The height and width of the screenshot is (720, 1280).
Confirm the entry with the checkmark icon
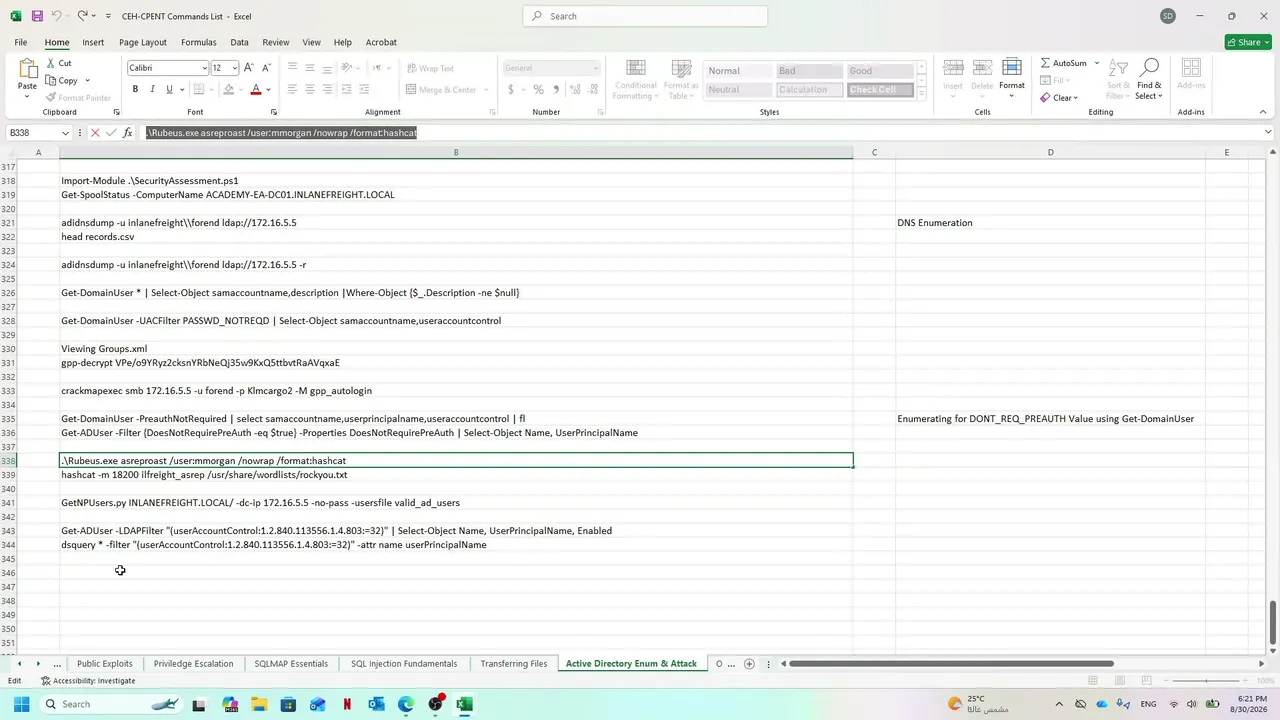point(111,133)
